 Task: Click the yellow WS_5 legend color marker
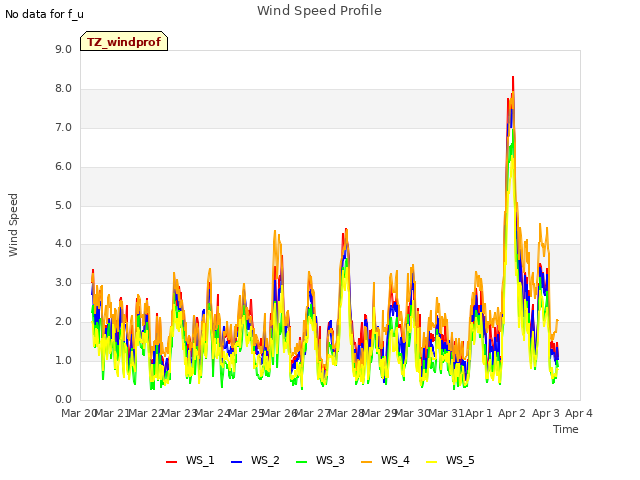(432, 462)
